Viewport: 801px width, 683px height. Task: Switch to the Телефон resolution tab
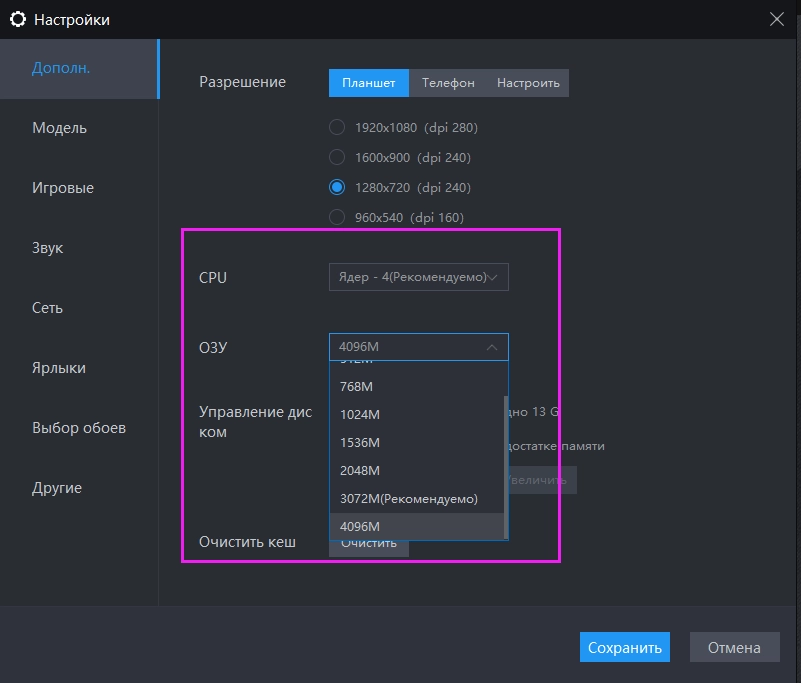[447, 83]
